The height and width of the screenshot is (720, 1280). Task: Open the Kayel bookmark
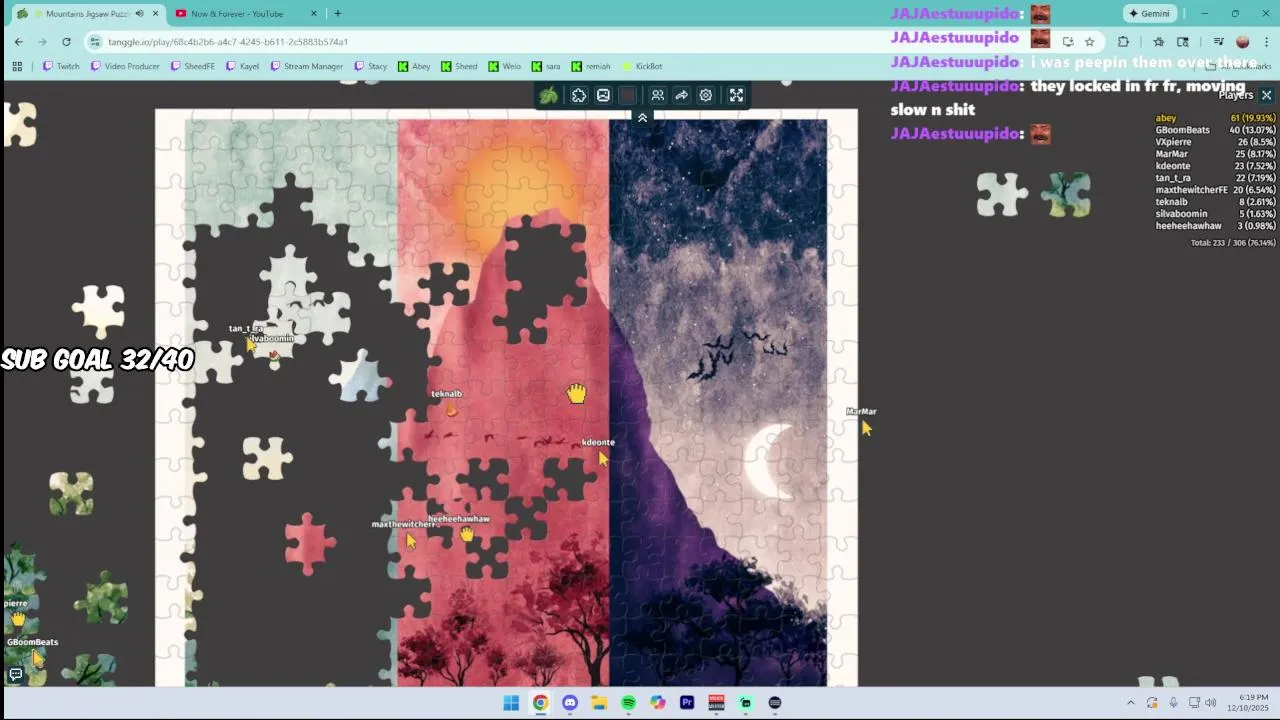point(244,66)
